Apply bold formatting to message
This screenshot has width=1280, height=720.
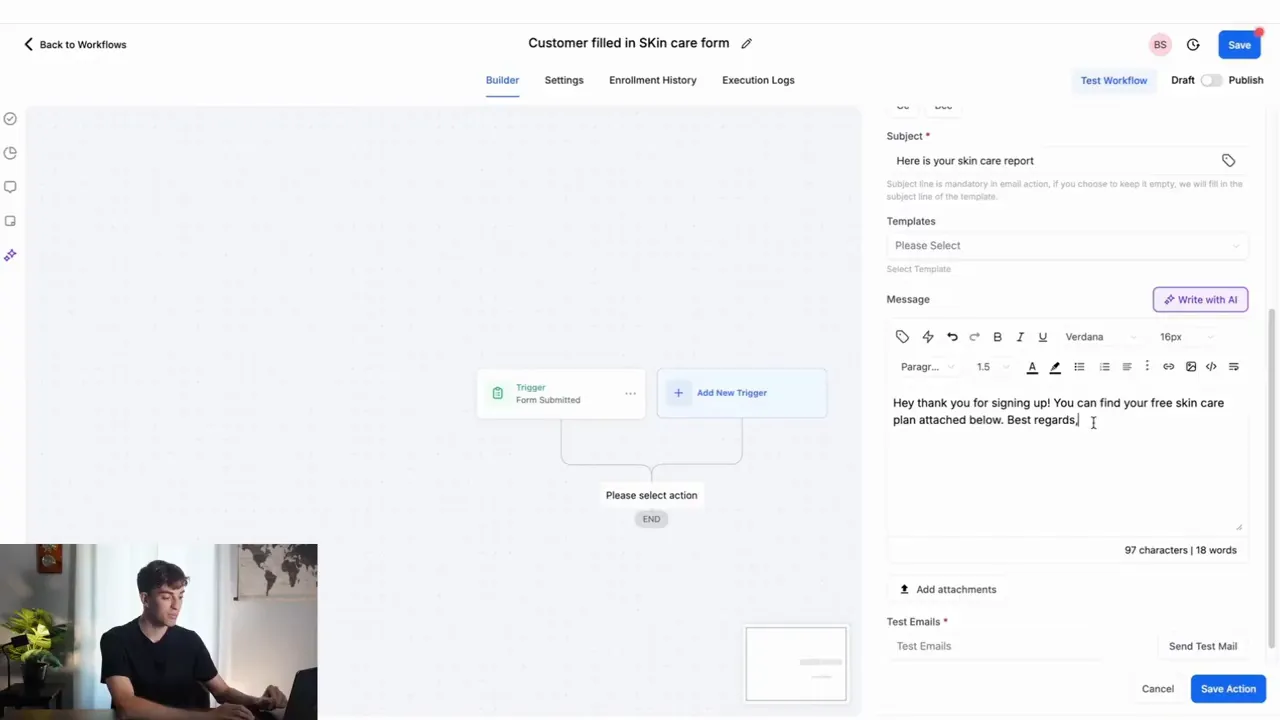coord(997,337)
